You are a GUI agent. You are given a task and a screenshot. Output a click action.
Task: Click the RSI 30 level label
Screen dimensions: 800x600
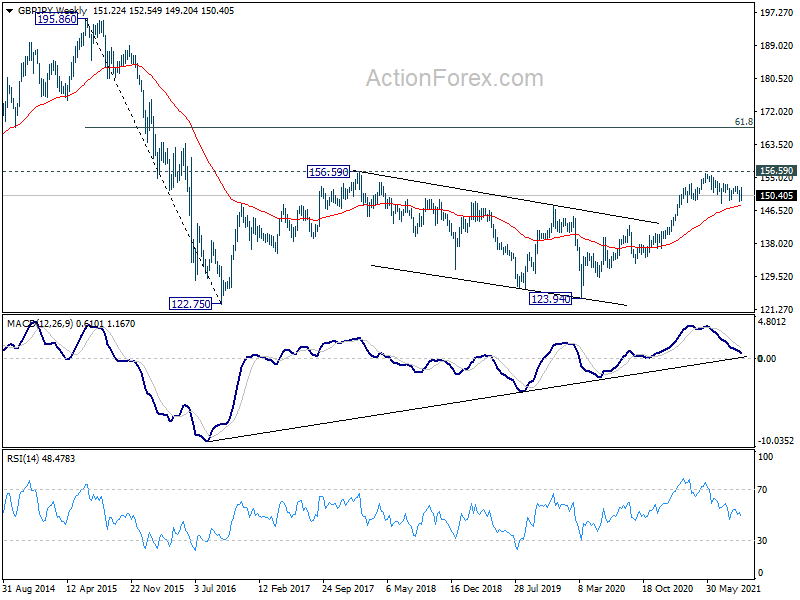pyautogui.click(x=762, y=541)
